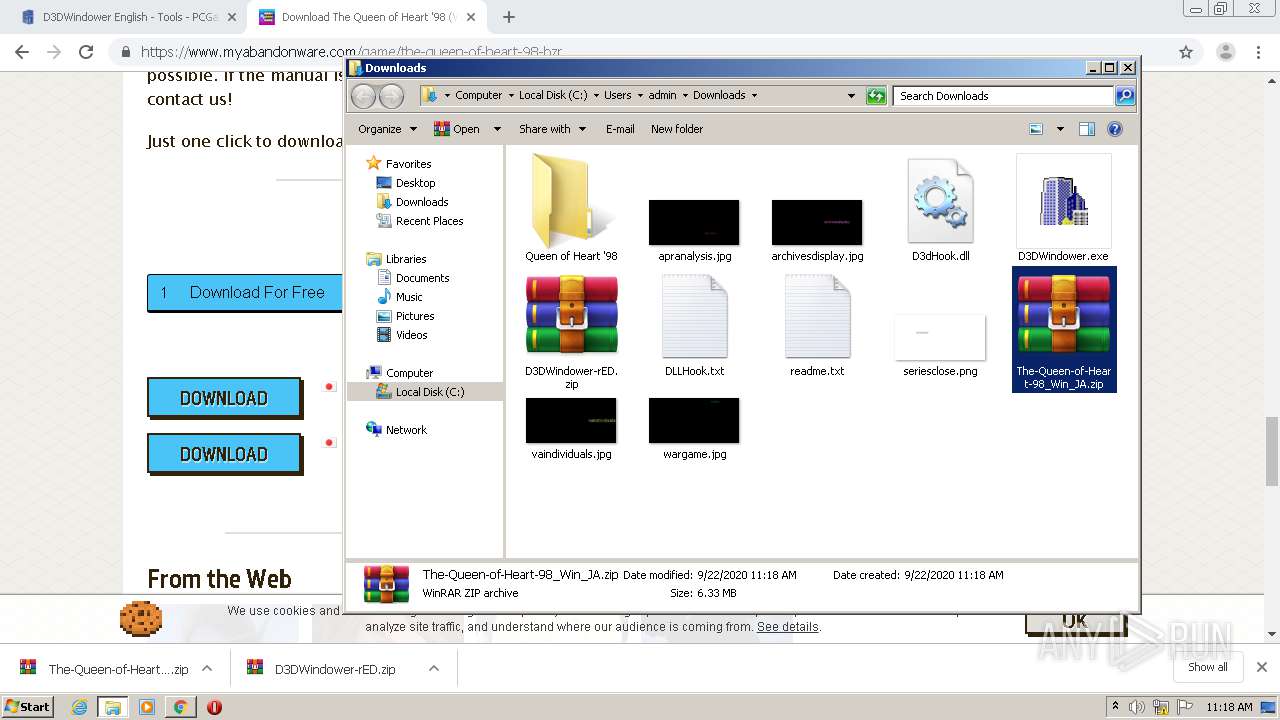Bookmark this page with star icon
The width and height of the screenshot is (1280, 720).
pos(1186,52)
